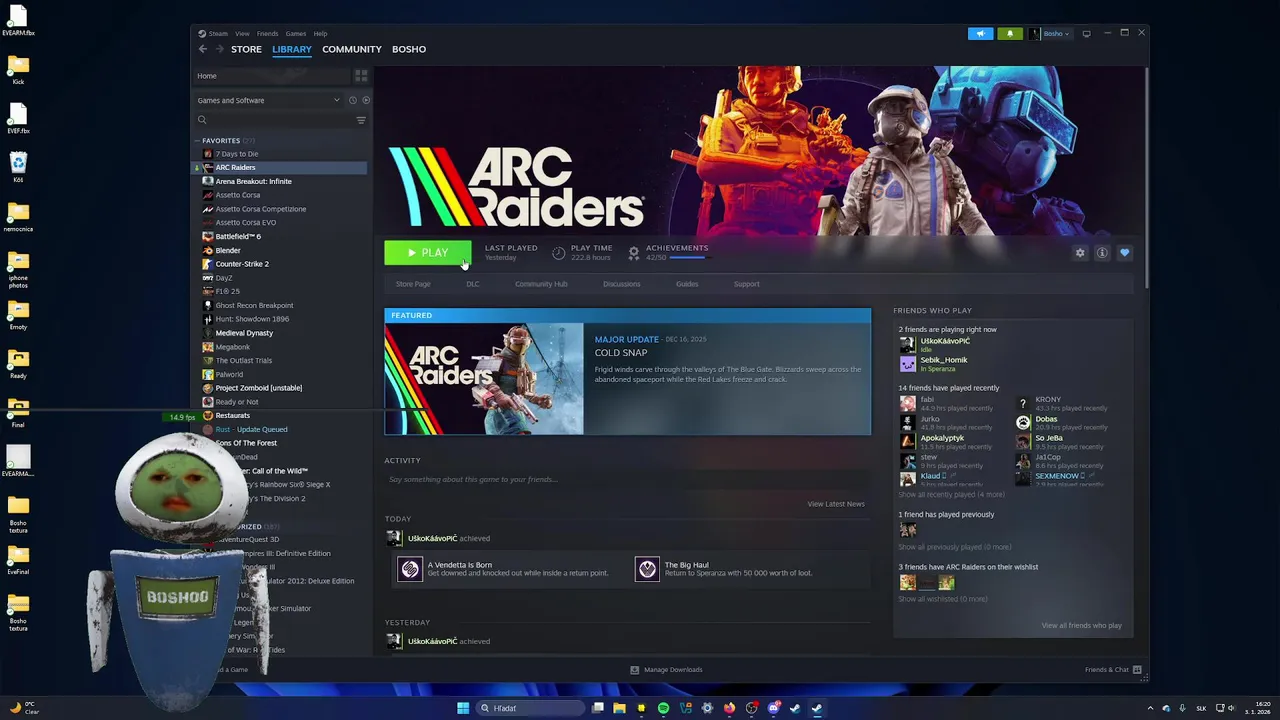
Task: Go forward with the Steam forward arrow
Action: [218, 49]
